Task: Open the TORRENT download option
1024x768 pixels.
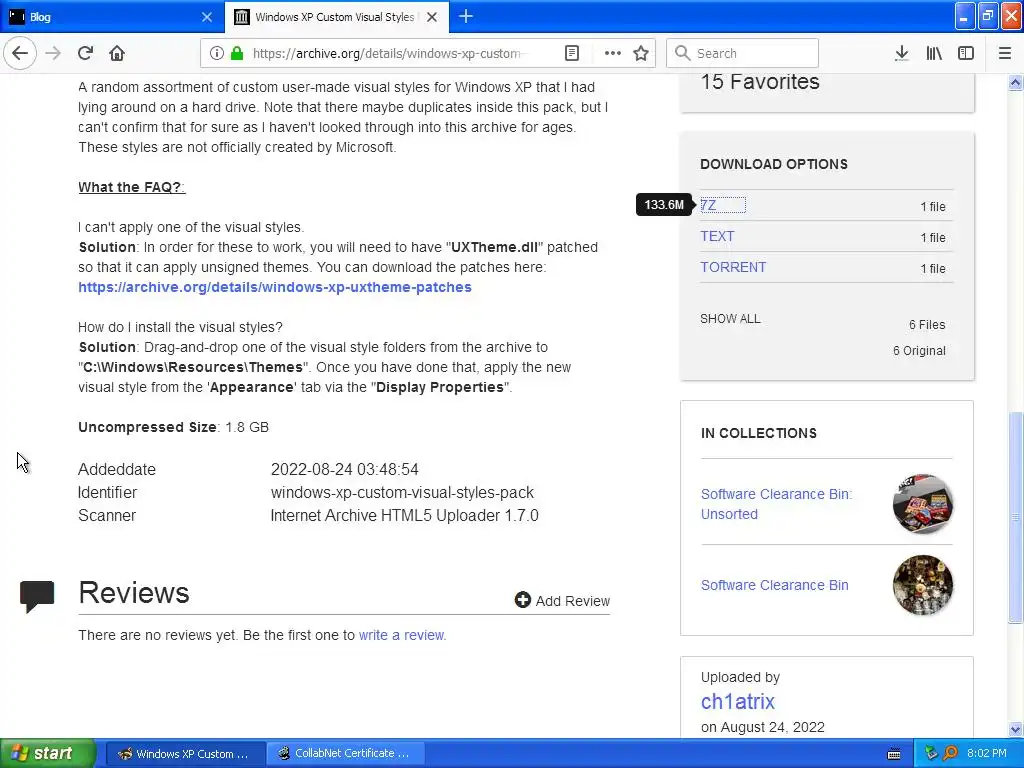Action: [733, 267]
